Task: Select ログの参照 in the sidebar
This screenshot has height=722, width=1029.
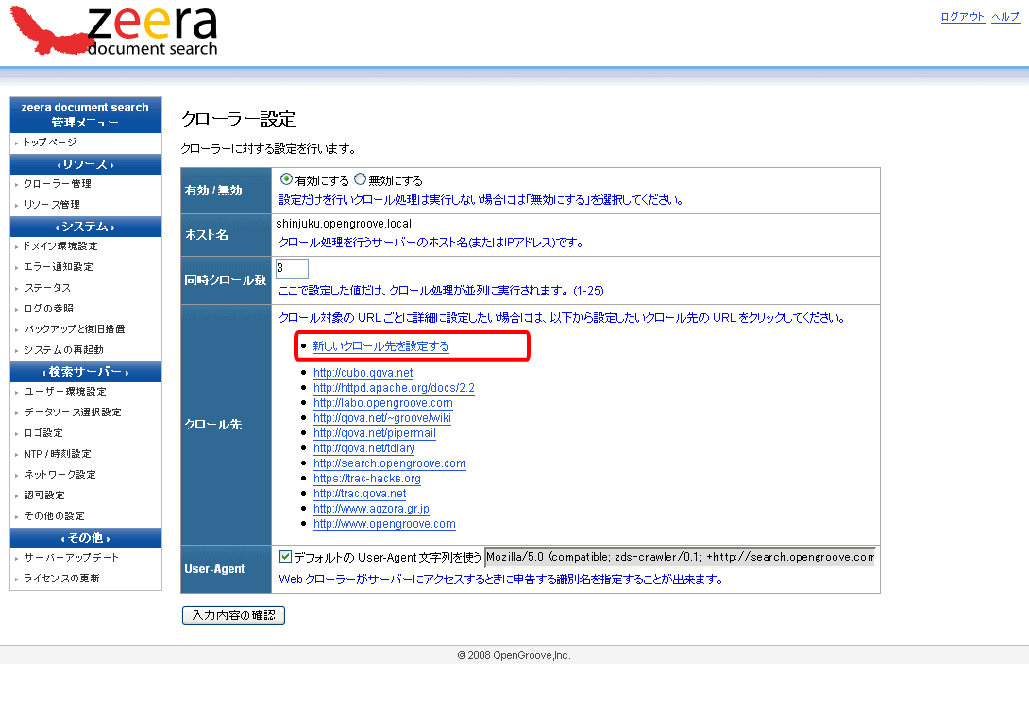Action: pos(49,308)
